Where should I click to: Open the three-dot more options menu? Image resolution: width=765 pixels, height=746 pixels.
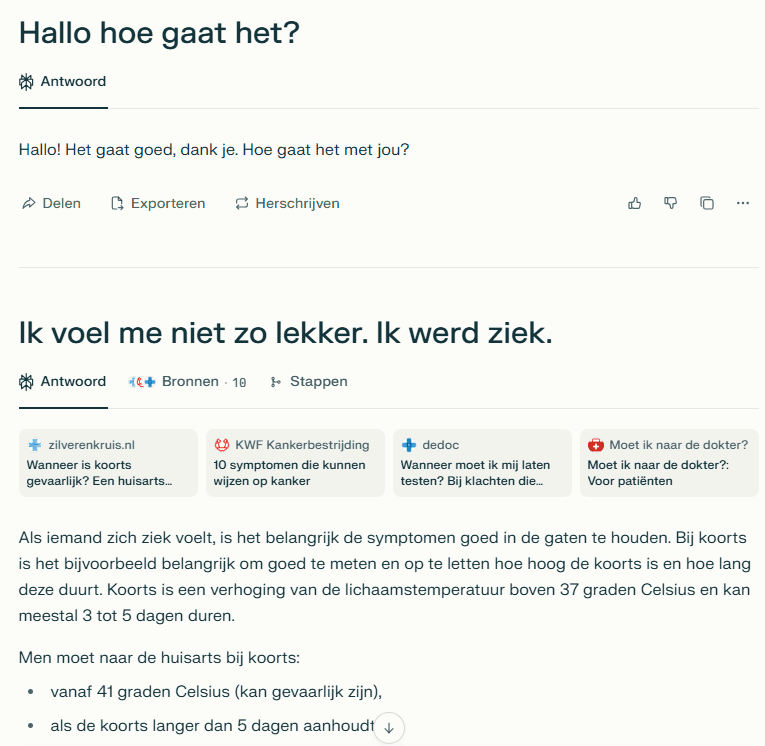point(743,203)
